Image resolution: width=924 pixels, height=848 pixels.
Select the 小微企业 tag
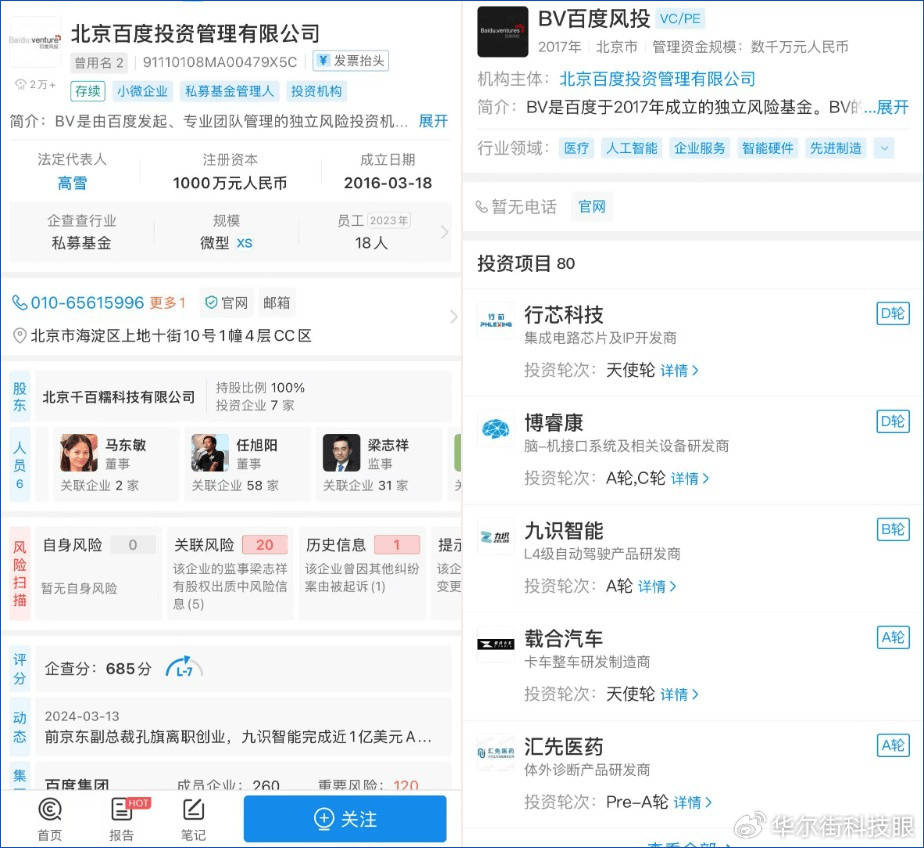coord(142,91)
